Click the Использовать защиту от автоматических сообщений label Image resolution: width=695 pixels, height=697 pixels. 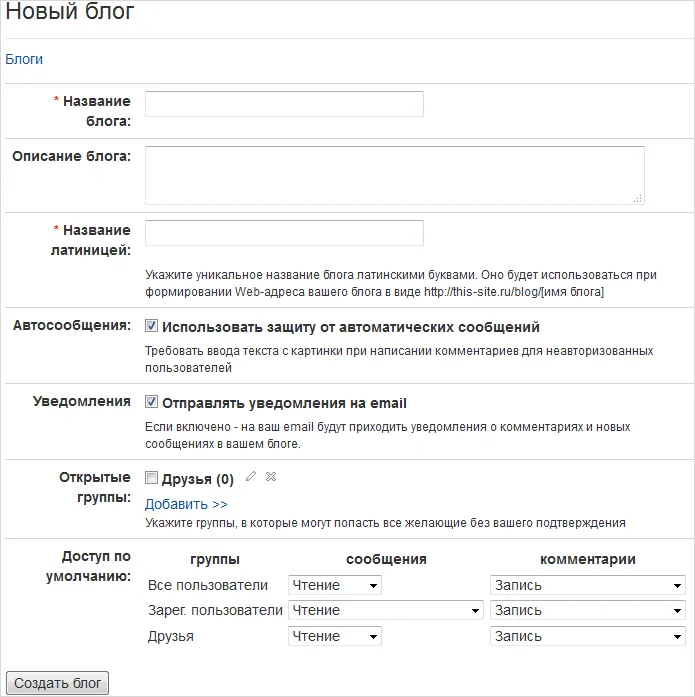(350, 327)
